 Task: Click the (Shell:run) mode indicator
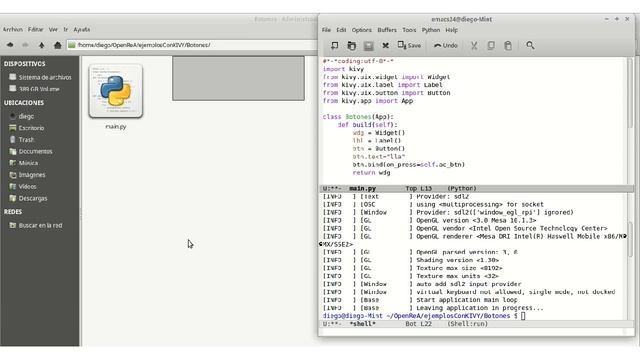(467, 324)
